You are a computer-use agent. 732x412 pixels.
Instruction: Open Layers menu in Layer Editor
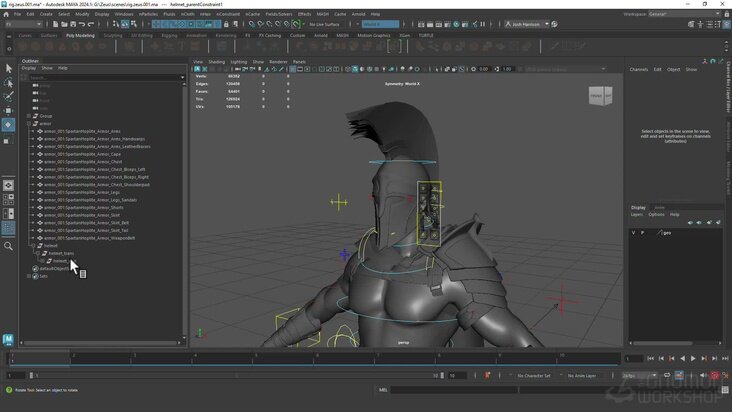(x=637, y=215)
